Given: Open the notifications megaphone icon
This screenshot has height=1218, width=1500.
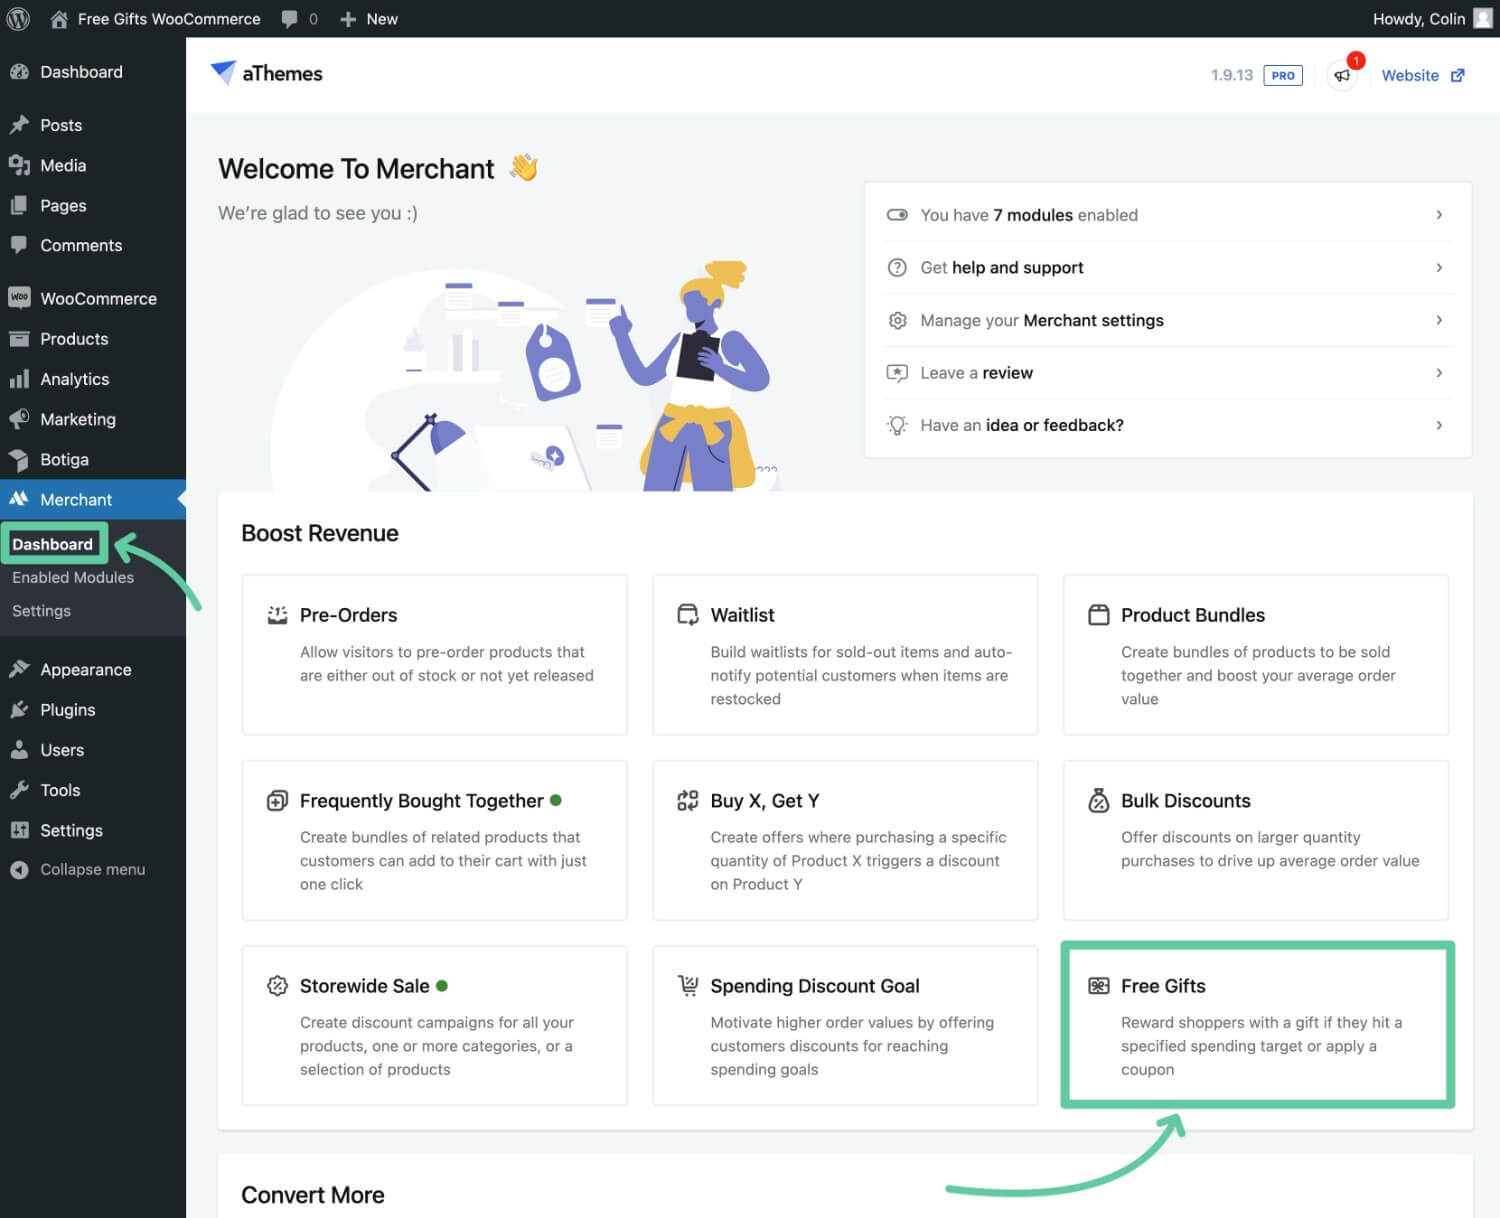Looking at the screenshot, I should (x=1342, y=75).
